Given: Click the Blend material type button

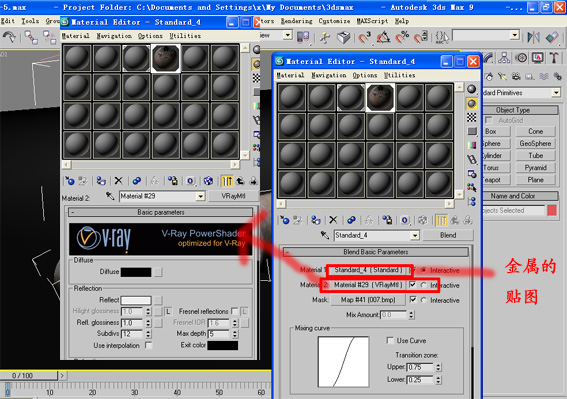Looking at the screenshot, I should [x=448, y=235].
